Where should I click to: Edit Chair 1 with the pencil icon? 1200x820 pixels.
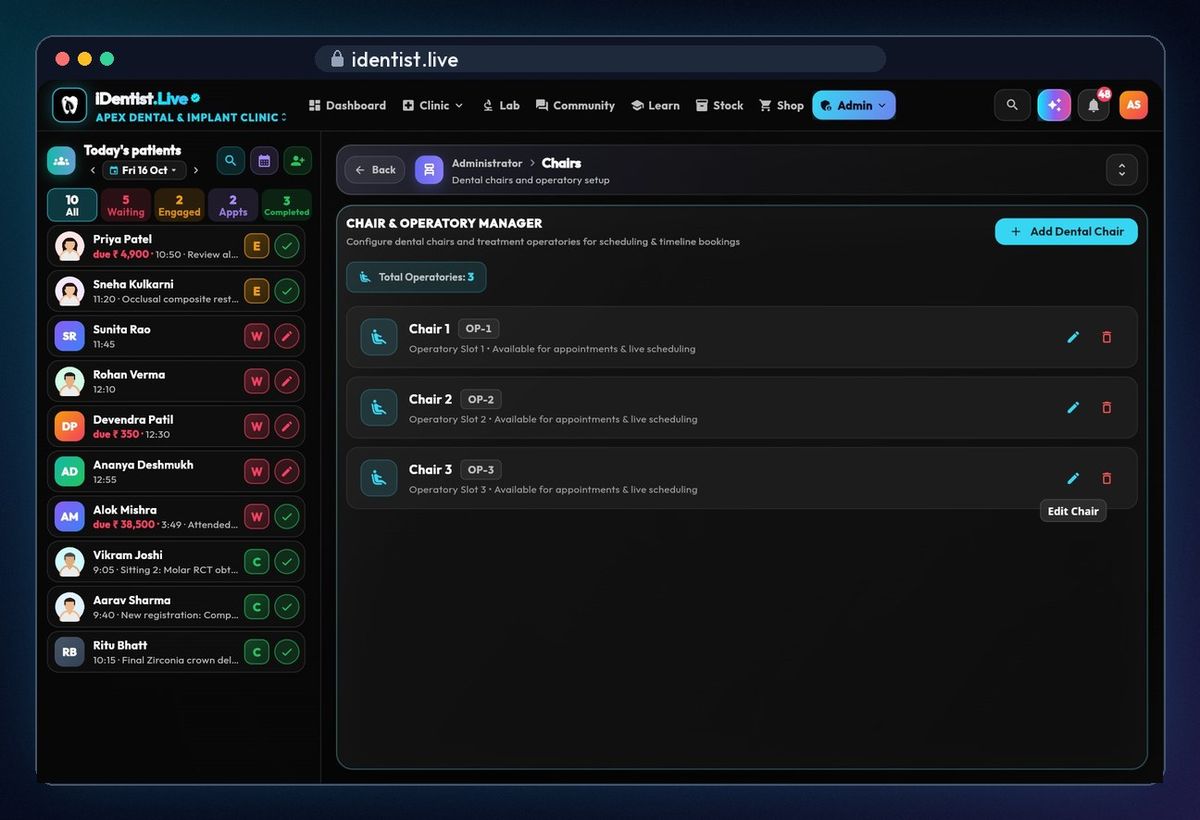click(1073, 337)
